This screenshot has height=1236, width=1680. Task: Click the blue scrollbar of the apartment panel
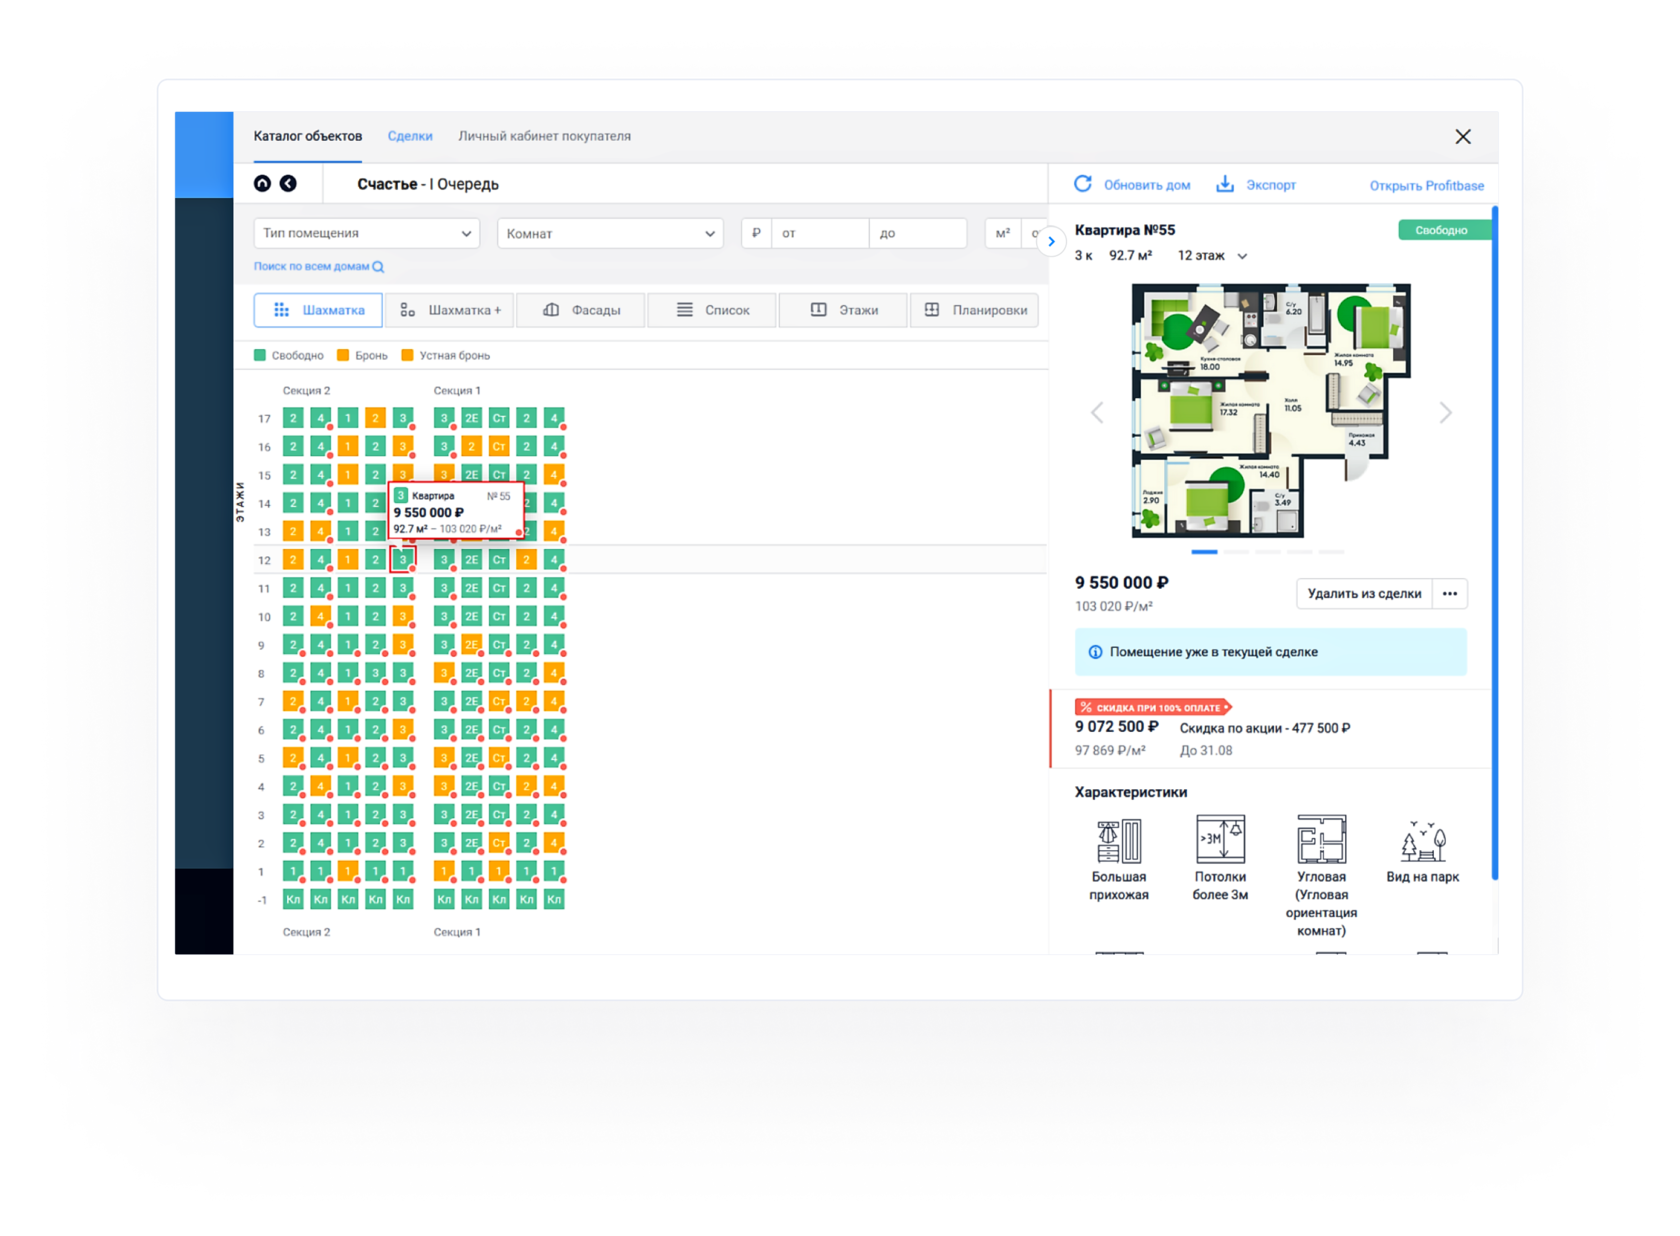(x=1495, y=544)
